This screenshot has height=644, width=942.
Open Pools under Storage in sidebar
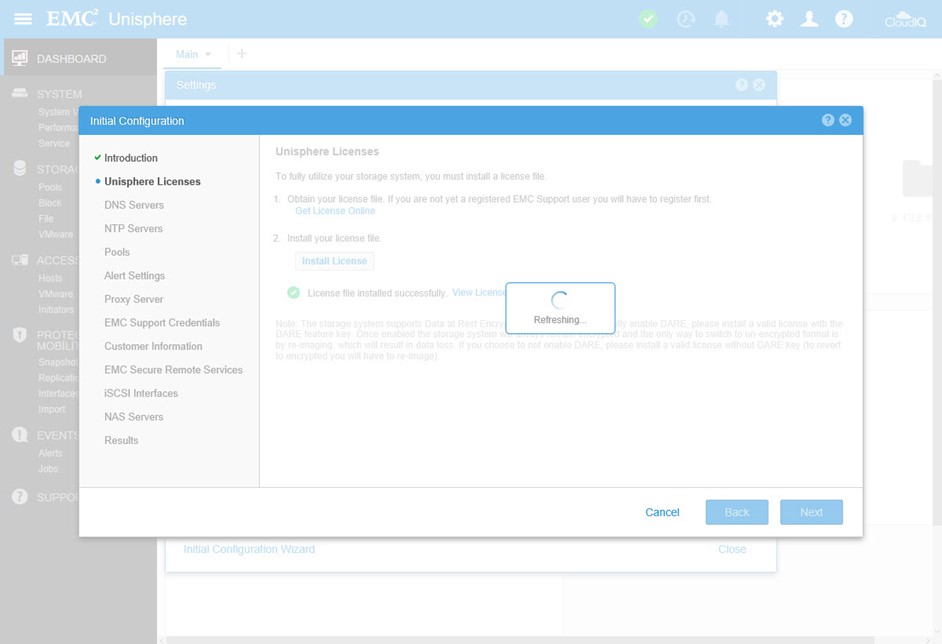[x=50, y=187]
